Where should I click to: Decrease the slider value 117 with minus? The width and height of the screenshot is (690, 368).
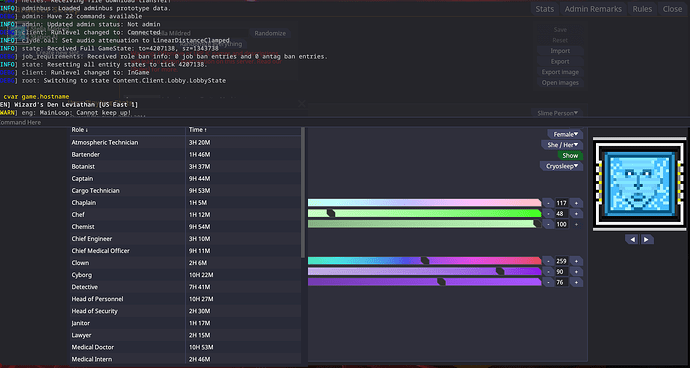[548, 203]
